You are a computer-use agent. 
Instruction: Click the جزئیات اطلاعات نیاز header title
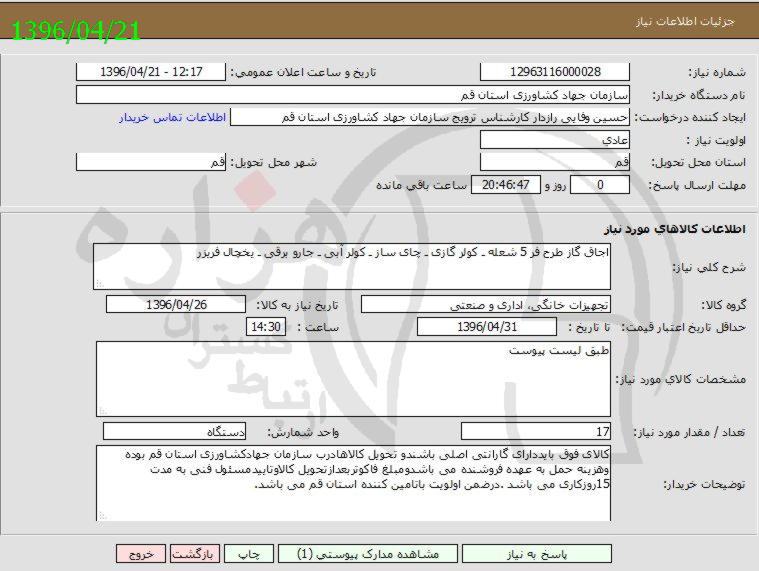pyautogui.click(x=685, y=21)
